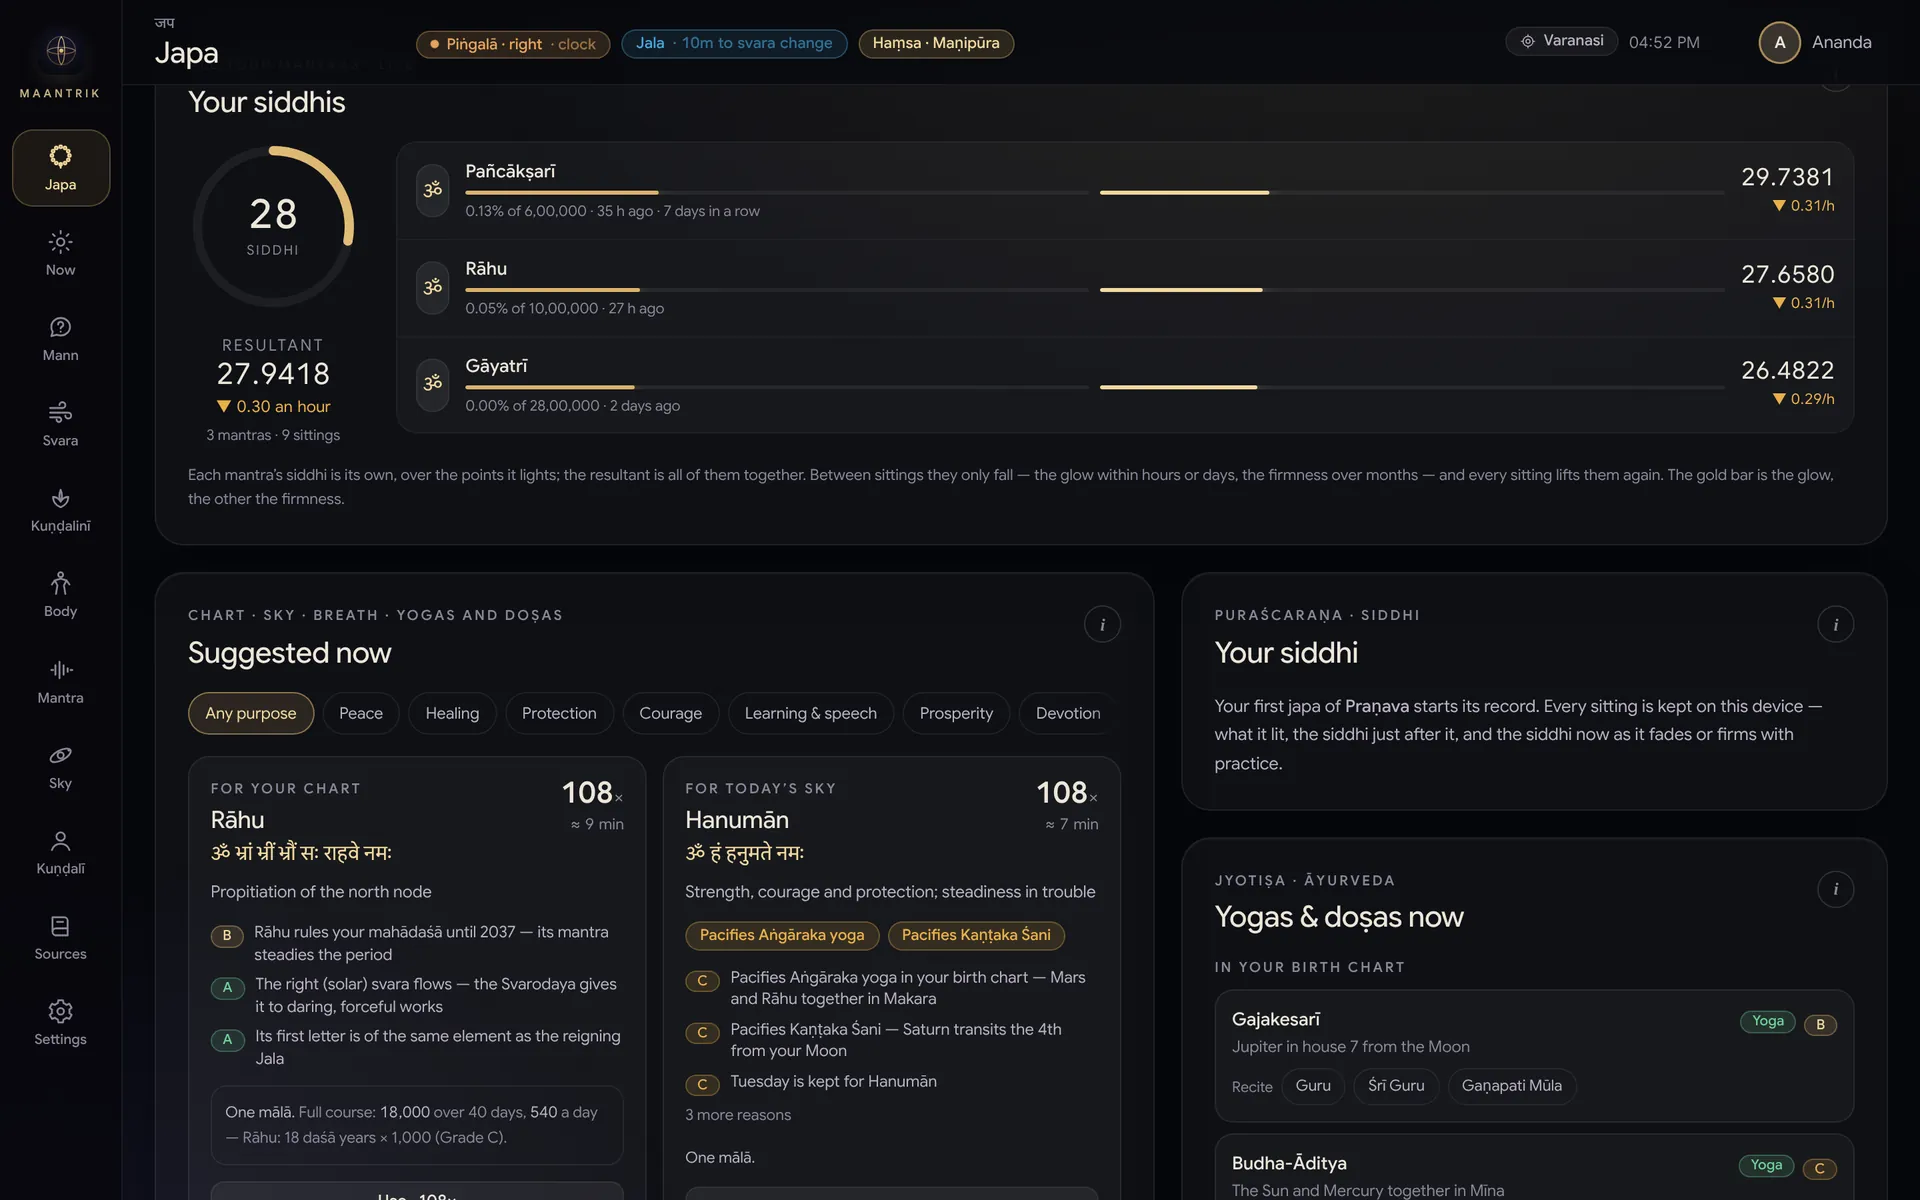This screenshot has height=1200, width=1920.
Task: Expand info for Yogas & doṣas now
Action: (x=1835, y=889)
